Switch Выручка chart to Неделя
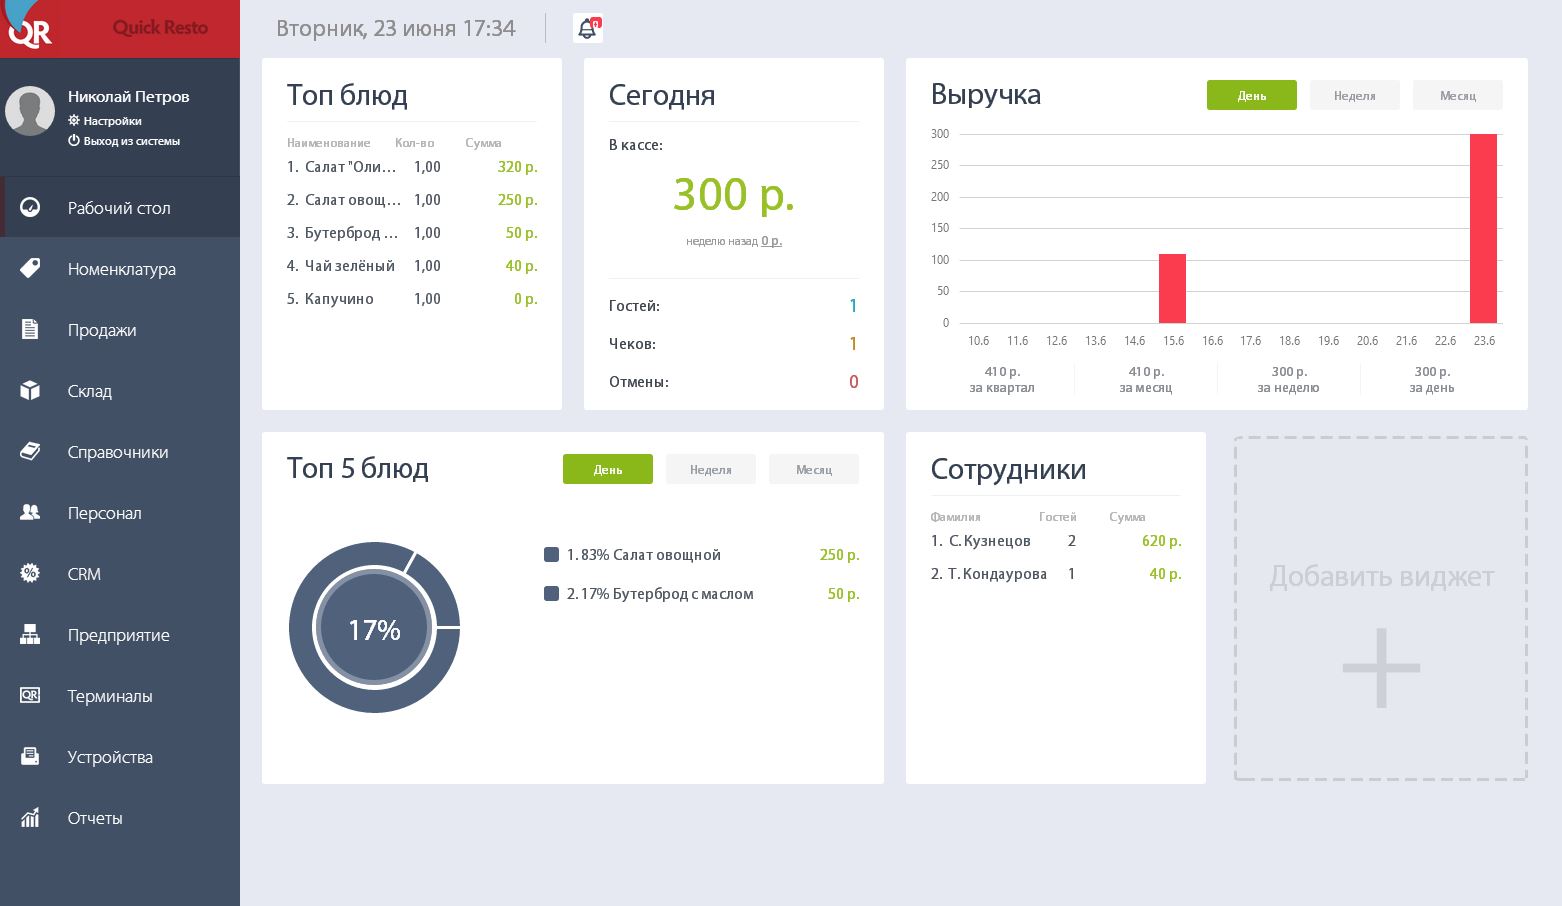The height and width of the screenshot is (906, 1562). click(x=1355, y=95)
